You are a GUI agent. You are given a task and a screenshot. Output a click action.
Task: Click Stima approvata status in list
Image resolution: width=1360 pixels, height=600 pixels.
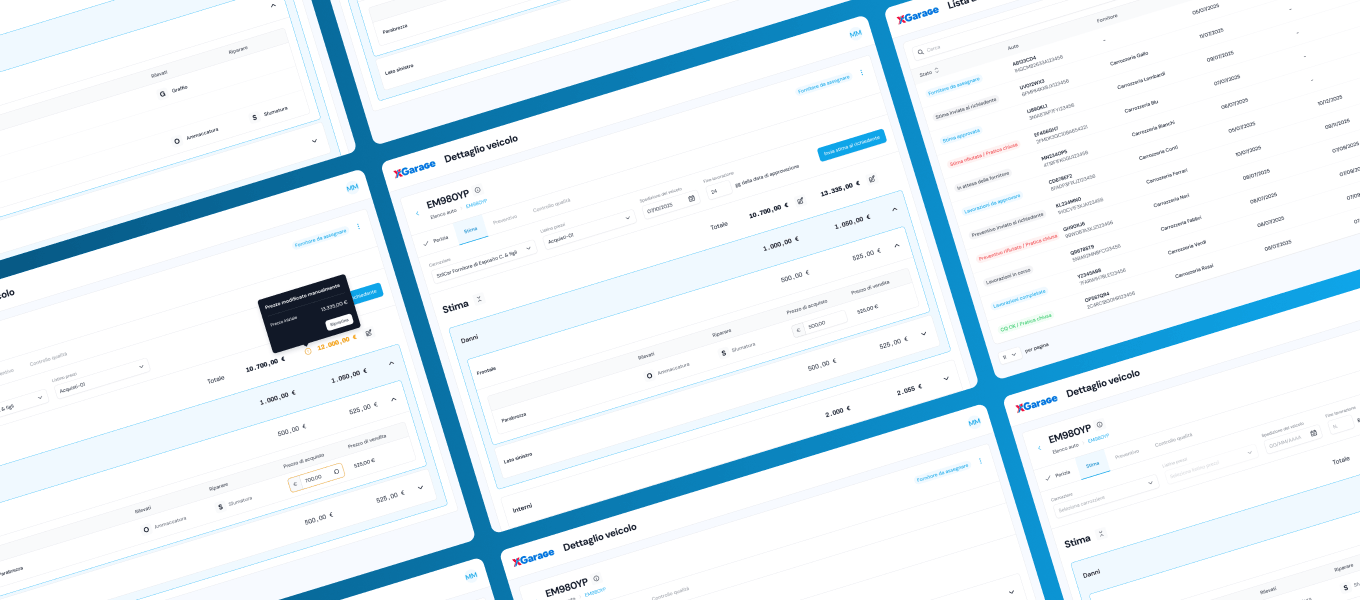[964, 137]
